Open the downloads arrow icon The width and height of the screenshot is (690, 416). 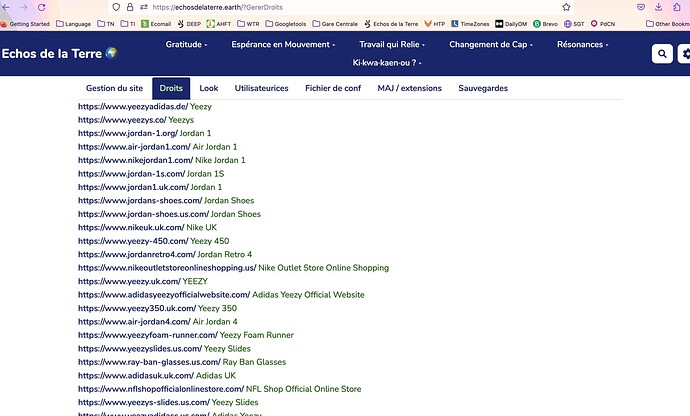(658, 7)
